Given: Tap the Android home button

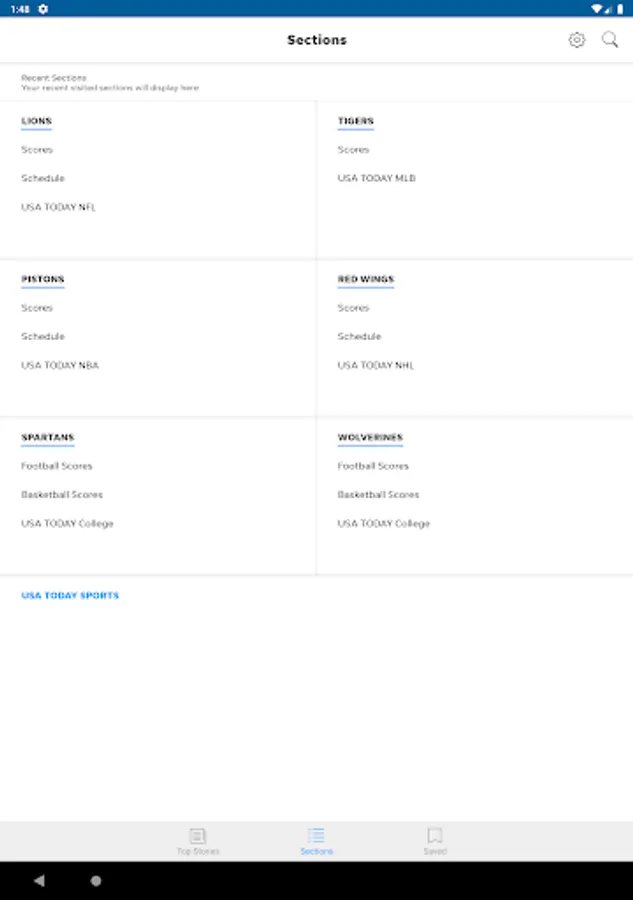Looking at the screenshot, I should click(x=96, y=880).
